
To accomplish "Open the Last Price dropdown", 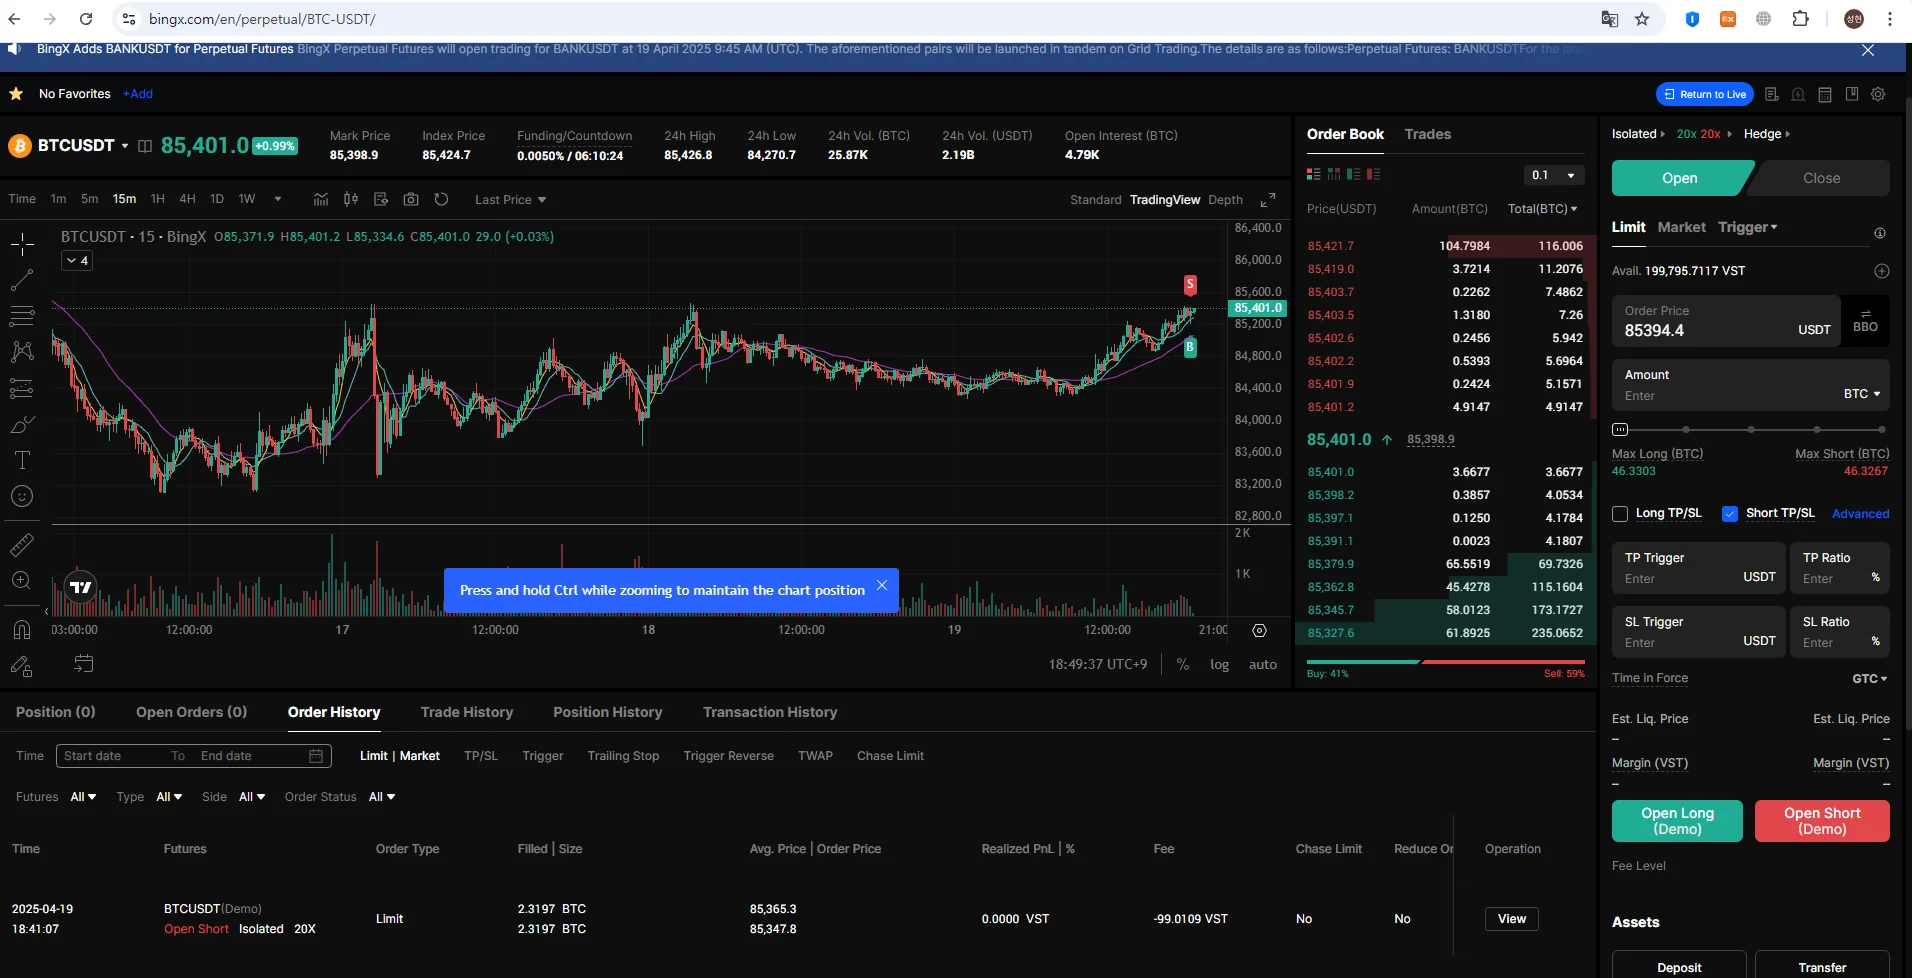I will 511,200.
